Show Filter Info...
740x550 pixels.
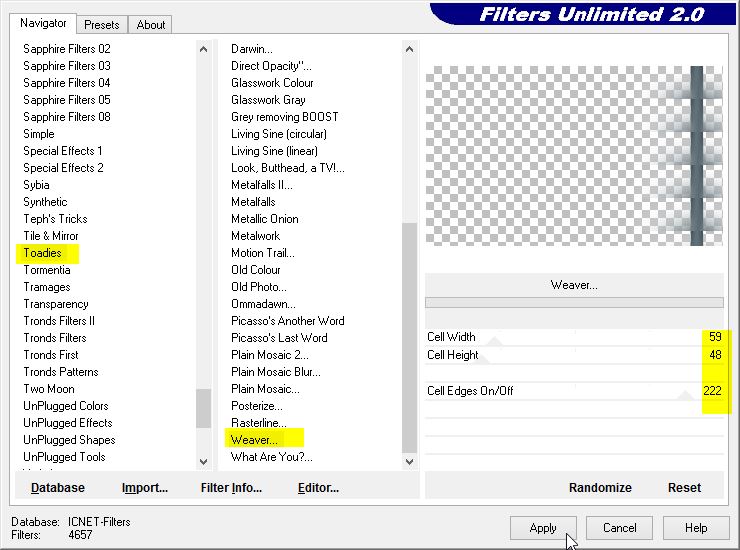(231, 488)
